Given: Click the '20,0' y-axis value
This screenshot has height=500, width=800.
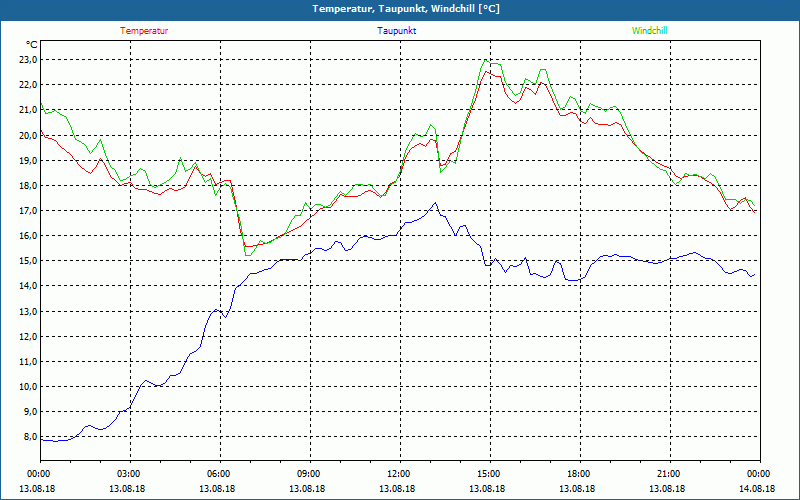Looking at the screenshot, I should [x=30, y=135].
